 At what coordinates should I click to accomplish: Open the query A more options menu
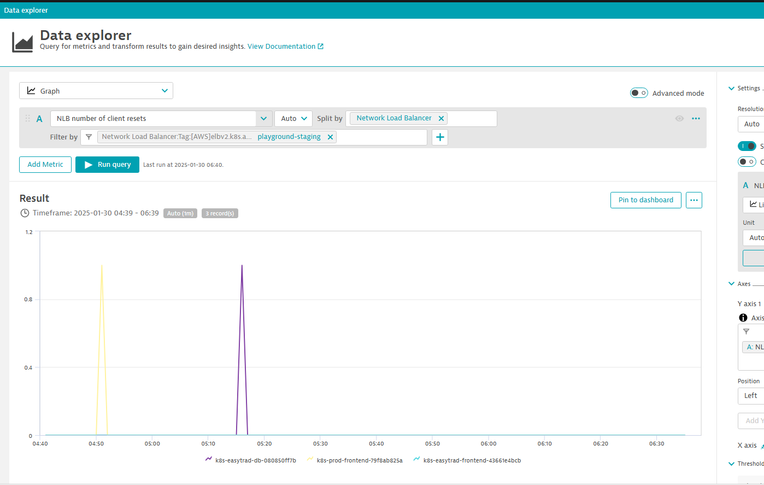tap(696, 118)
